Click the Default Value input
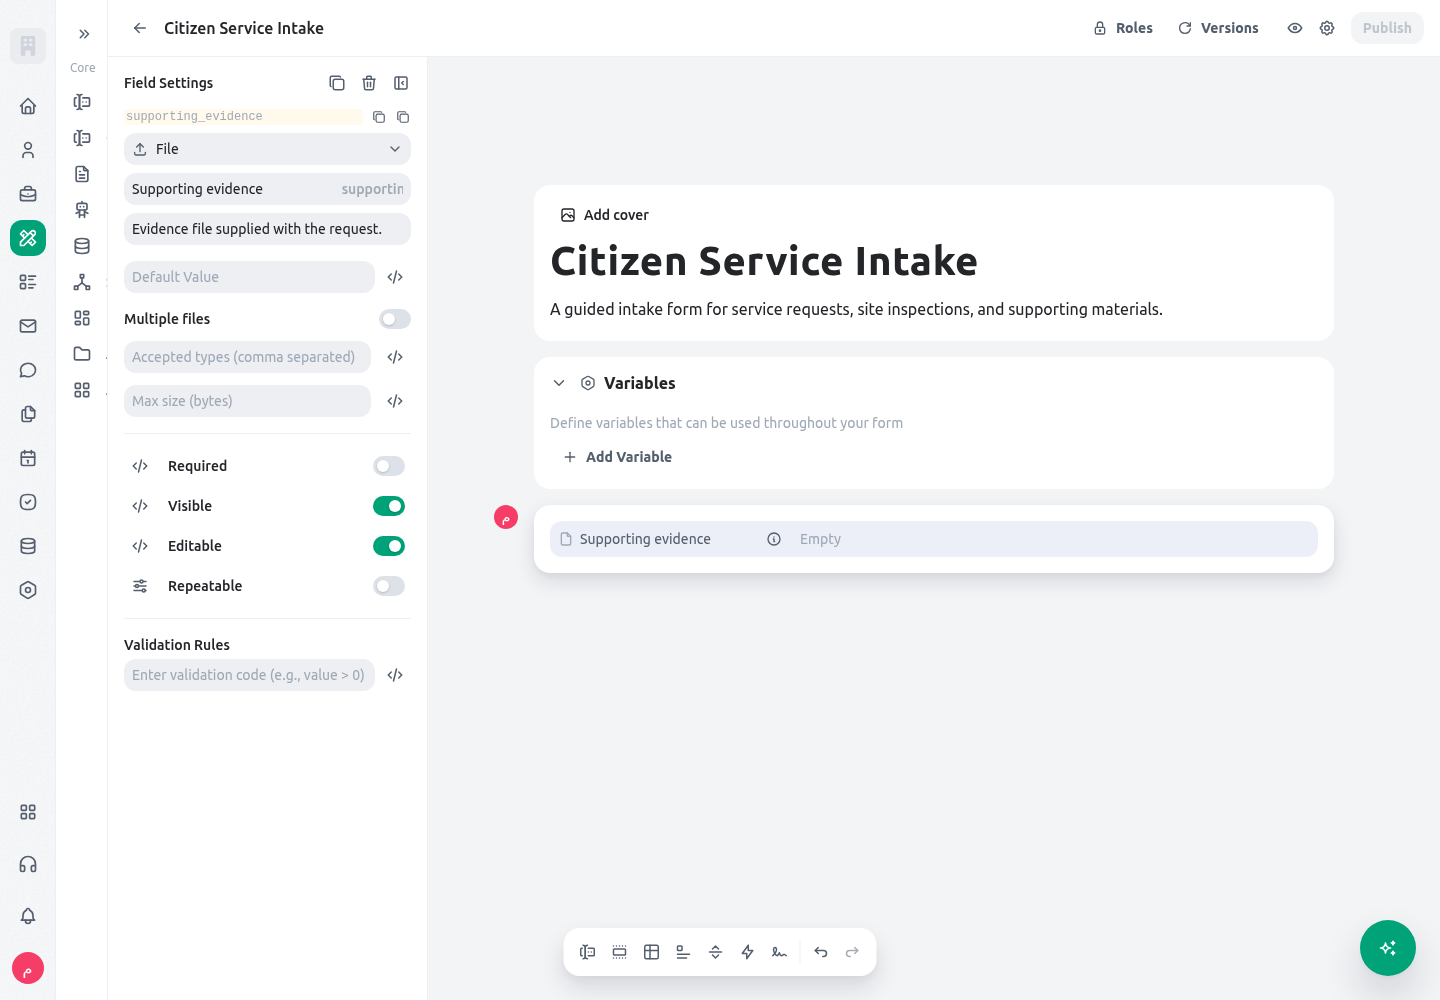 click(249, 277)
